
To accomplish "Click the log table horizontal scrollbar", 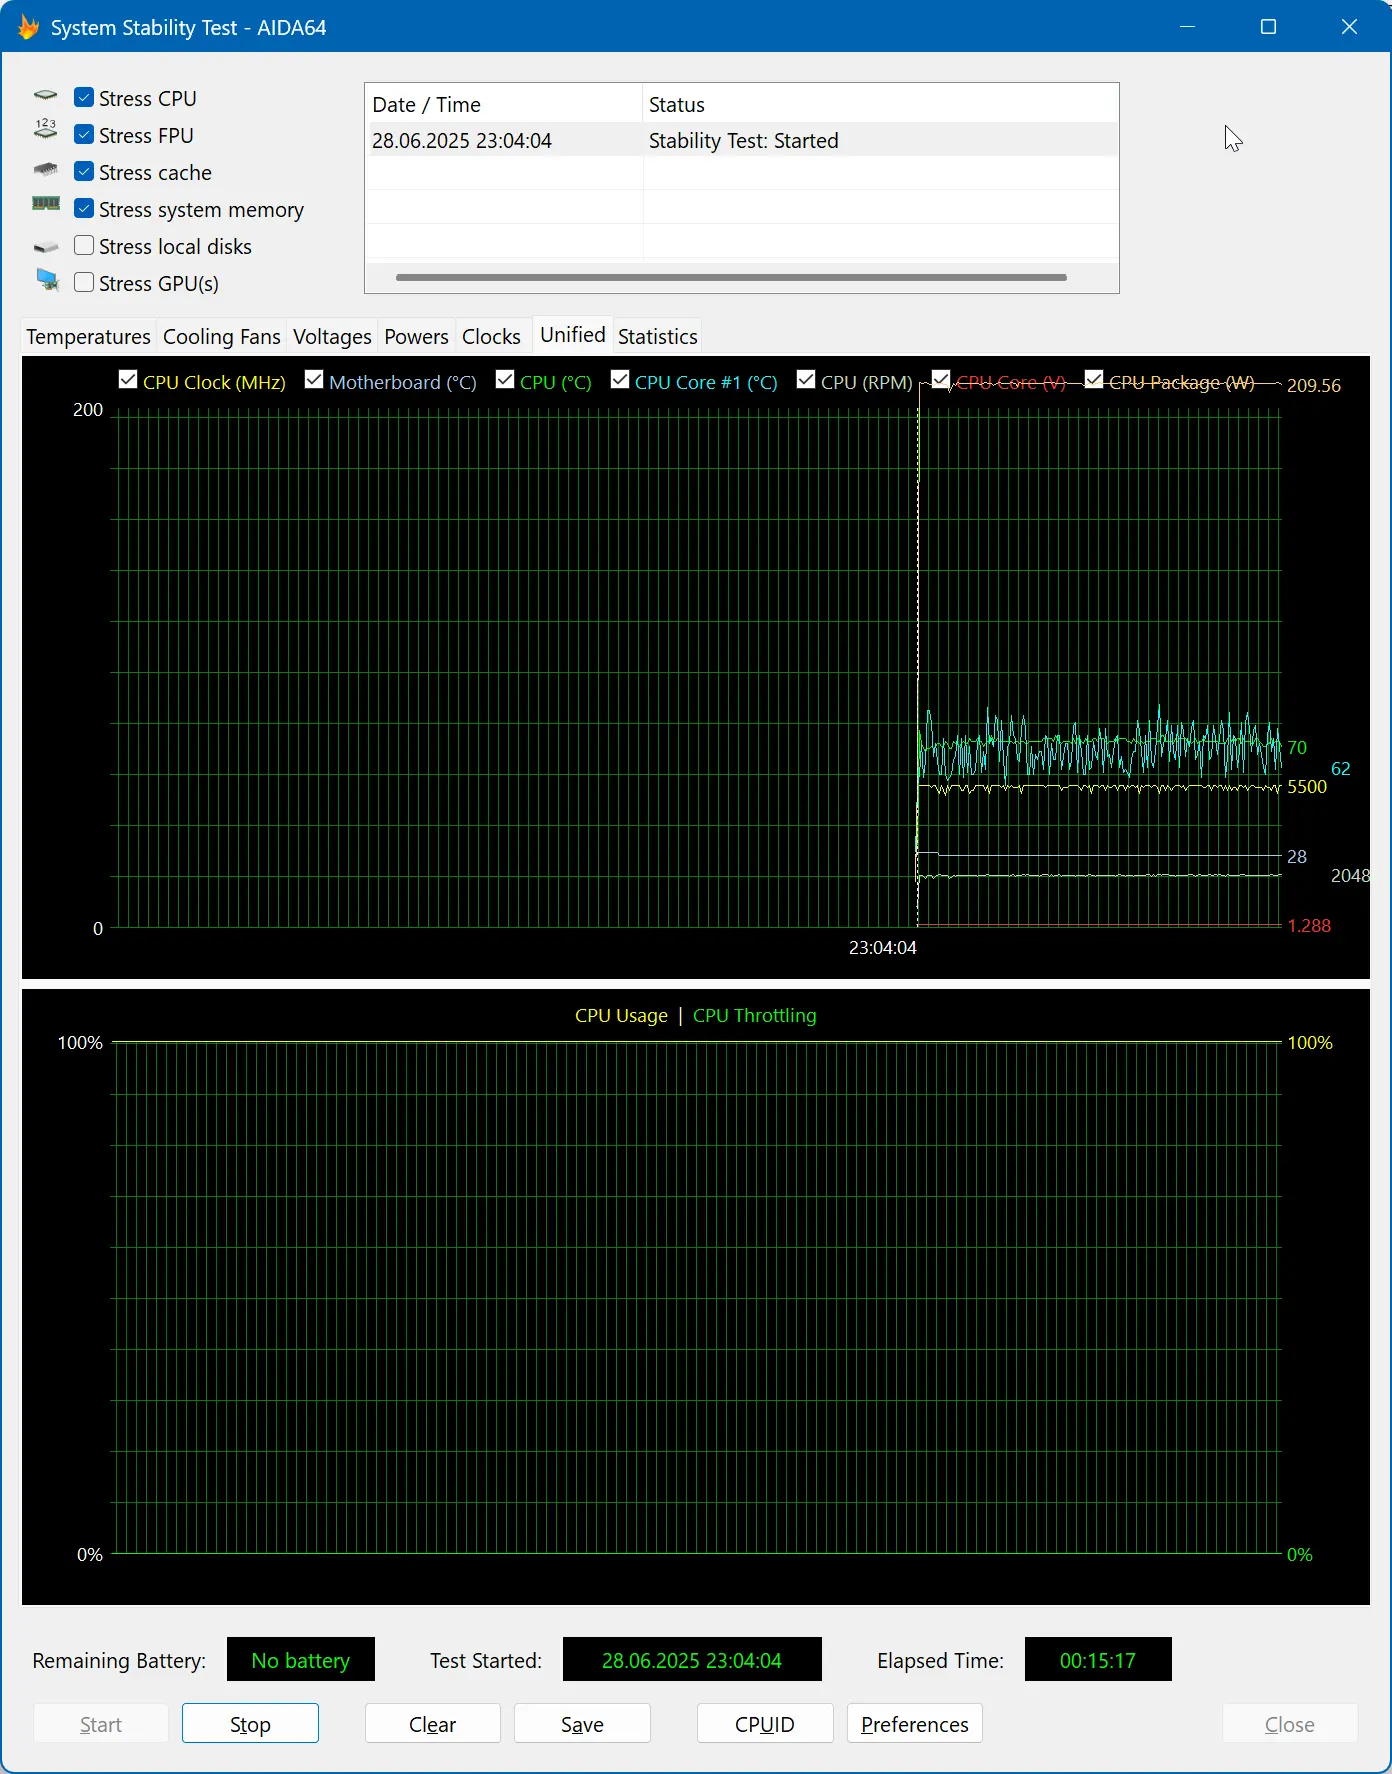I will 731,277.
